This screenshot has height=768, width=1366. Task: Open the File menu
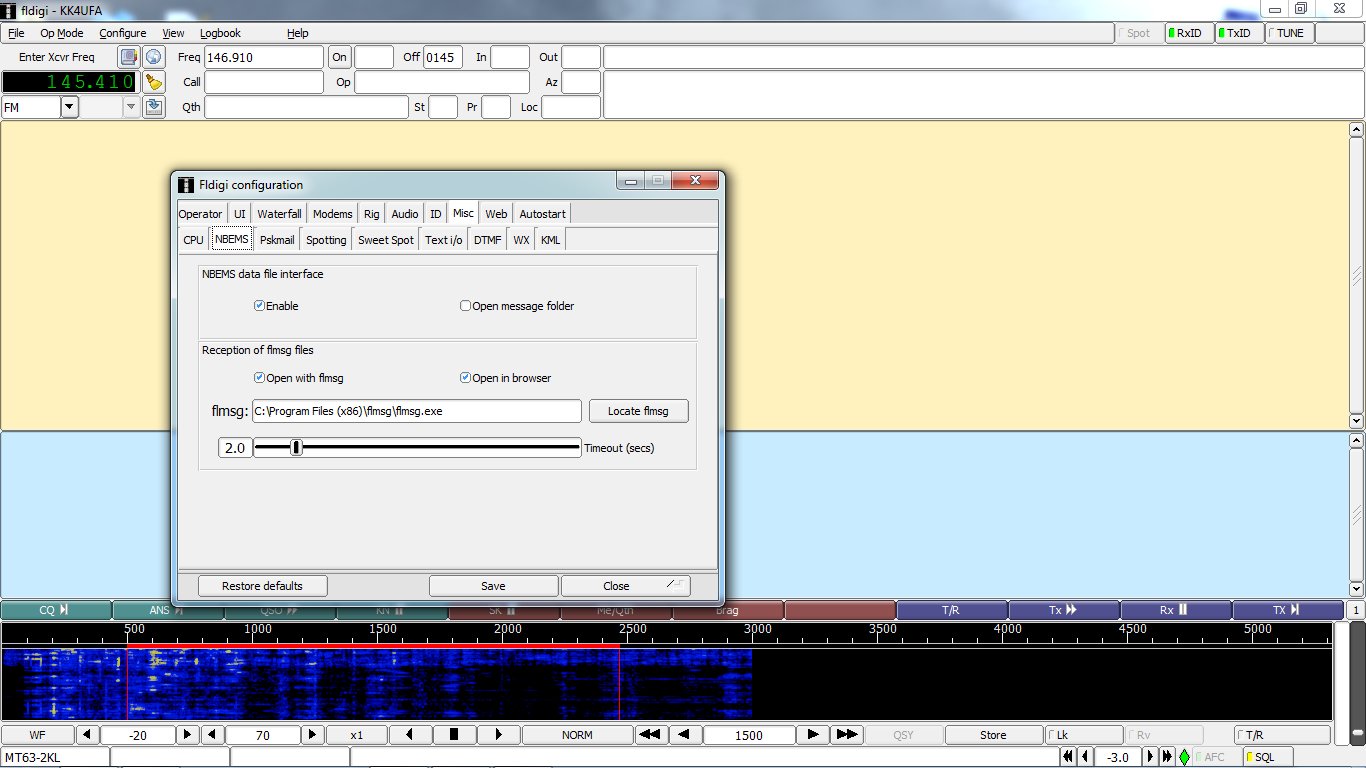point(17,33)
